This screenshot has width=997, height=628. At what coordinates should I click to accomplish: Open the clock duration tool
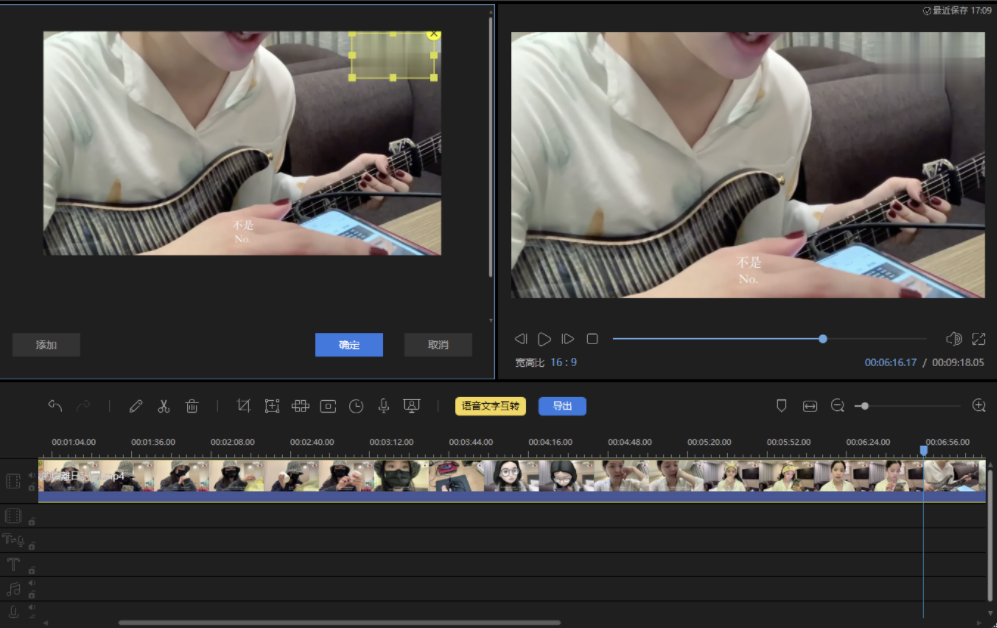356,406
